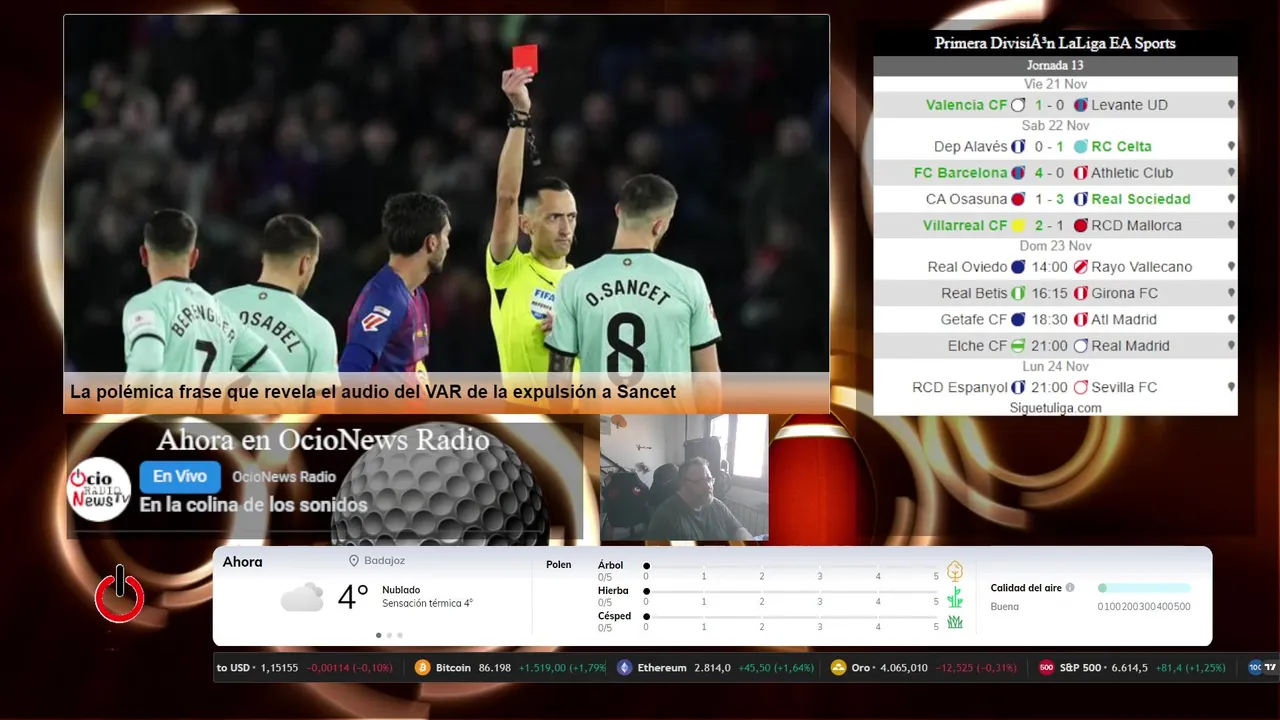Click the 'RCD Espanyol' team name
Screen dimensions: 1280x720
coord(960,387)
